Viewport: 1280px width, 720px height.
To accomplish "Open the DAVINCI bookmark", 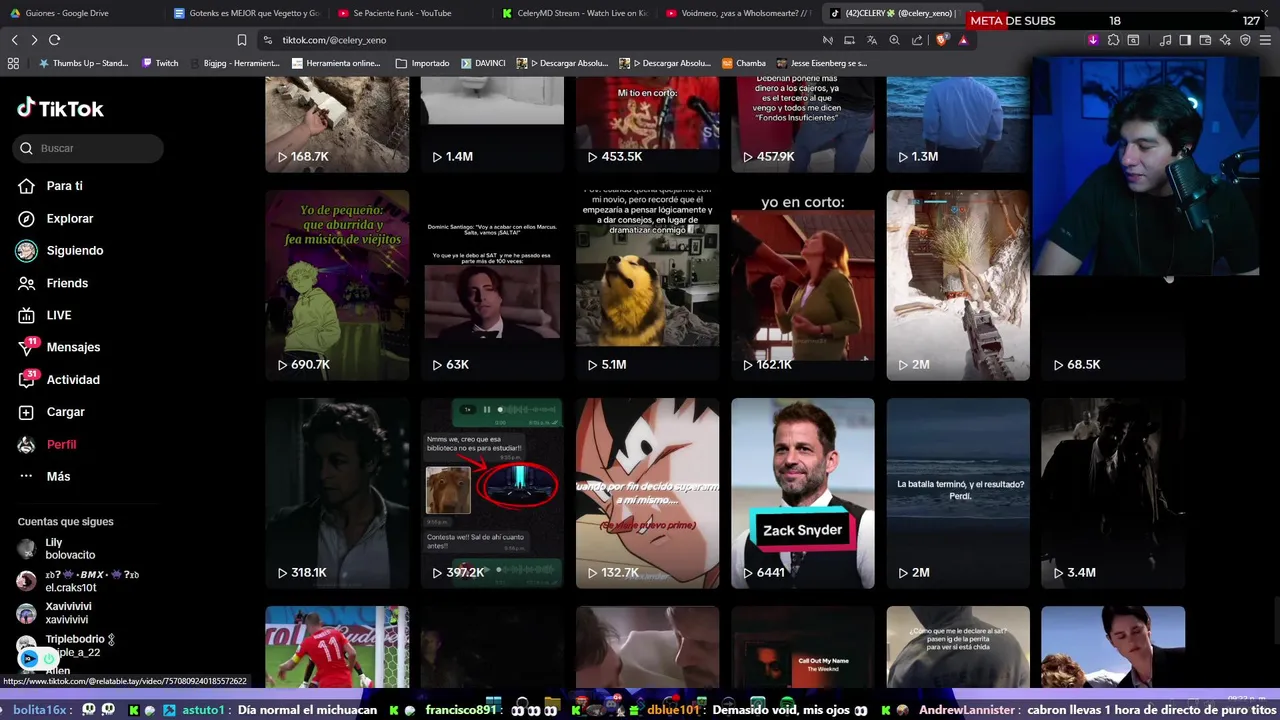I will point(483,63).
